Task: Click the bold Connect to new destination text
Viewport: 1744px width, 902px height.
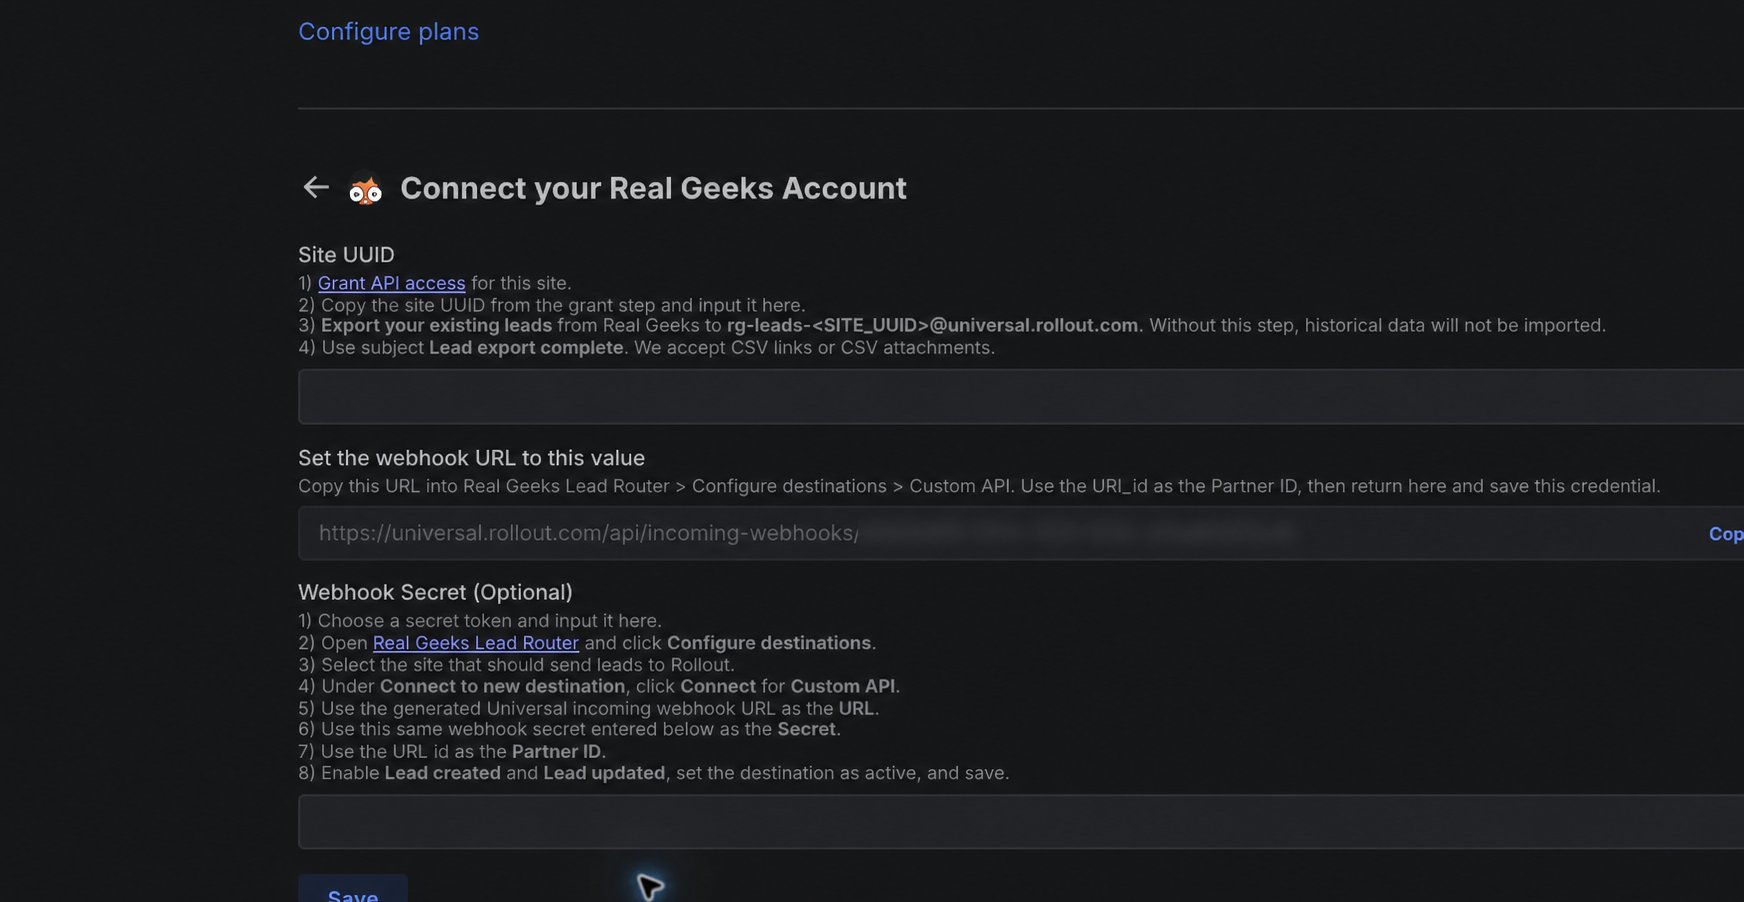Action: point(502,686)
